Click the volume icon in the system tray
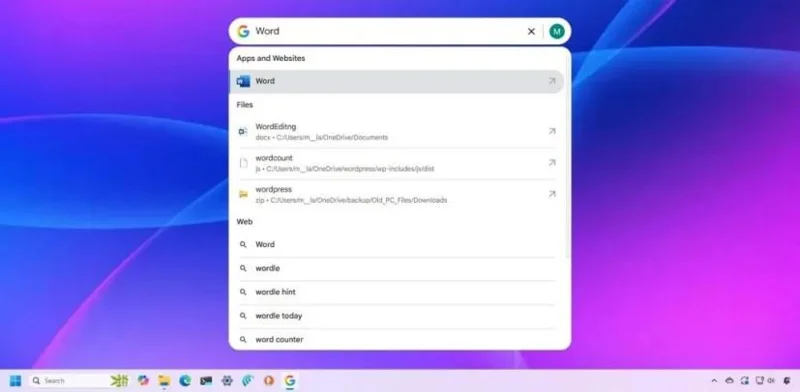Viewport: 800px width, 392px height. (x=770, y=381)
